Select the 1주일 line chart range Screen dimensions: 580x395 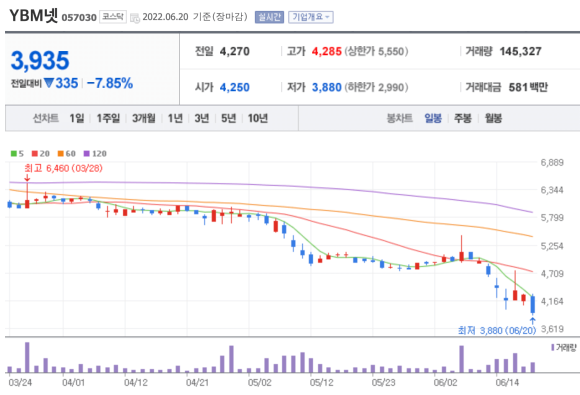(x=108, y=118)
